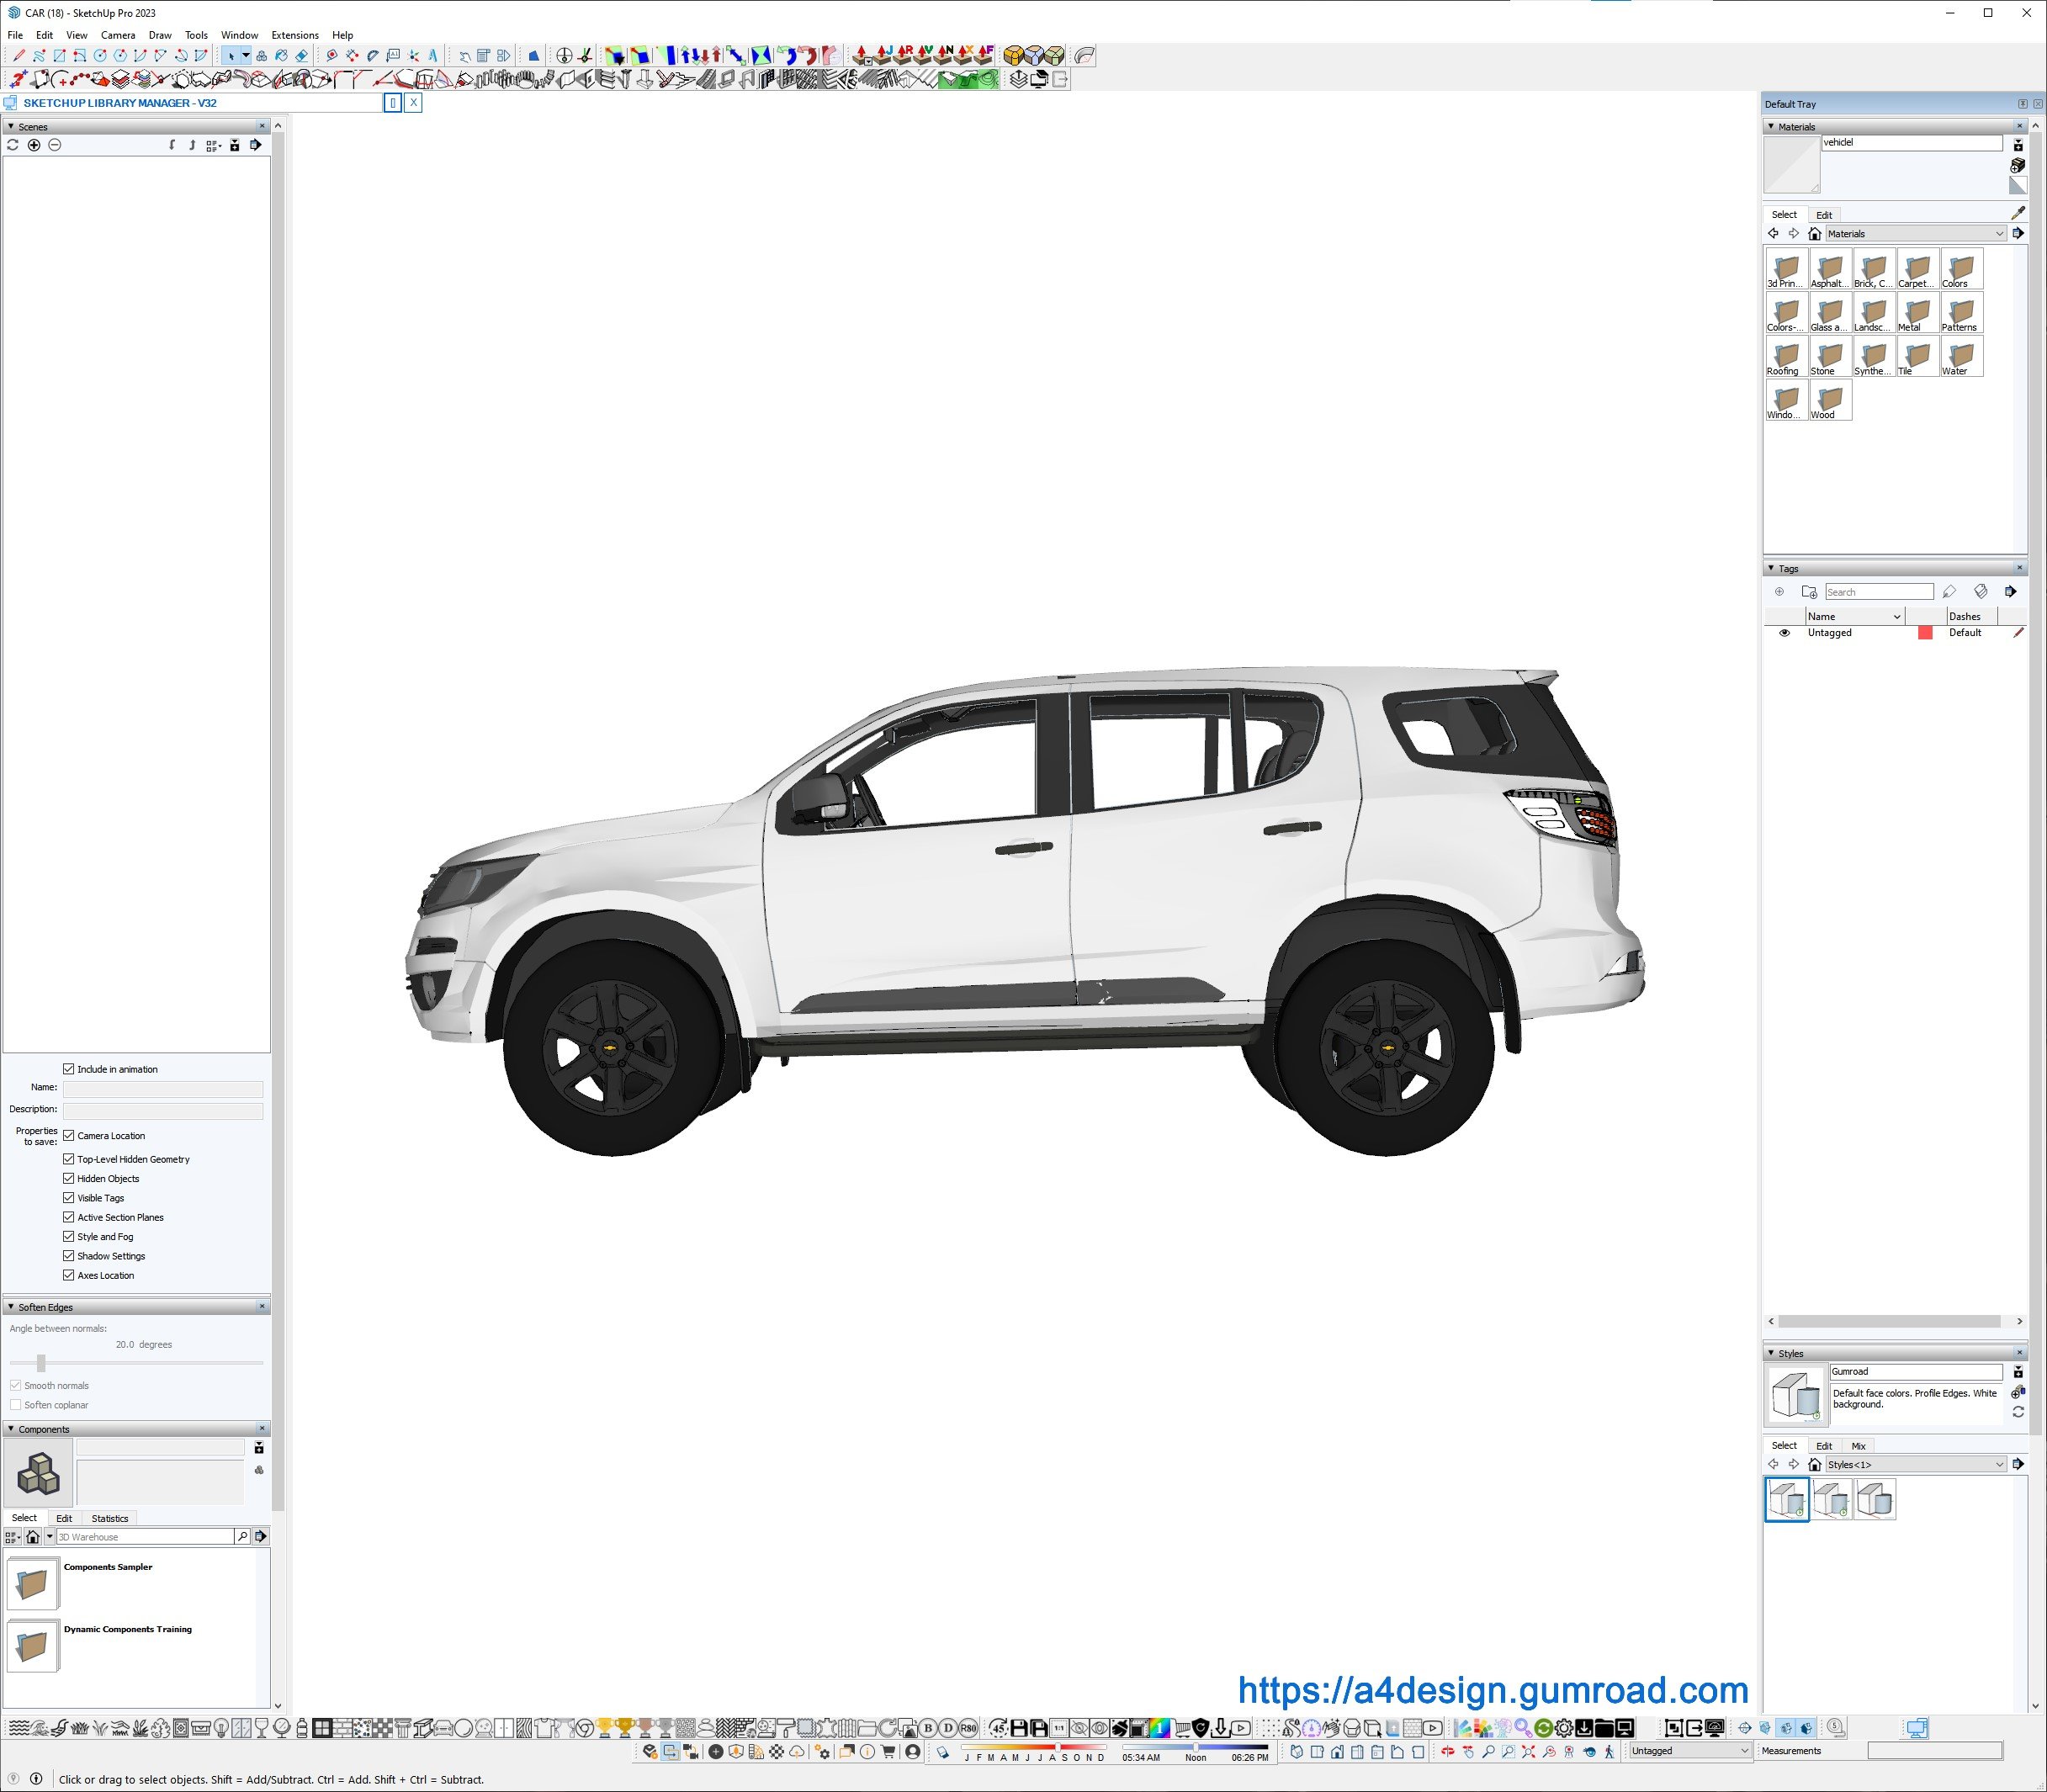Hide the Untagged tag via eye icon
This screenshot has width=2047, height=1792.
pyautogui.click(x=1784, y=633)
